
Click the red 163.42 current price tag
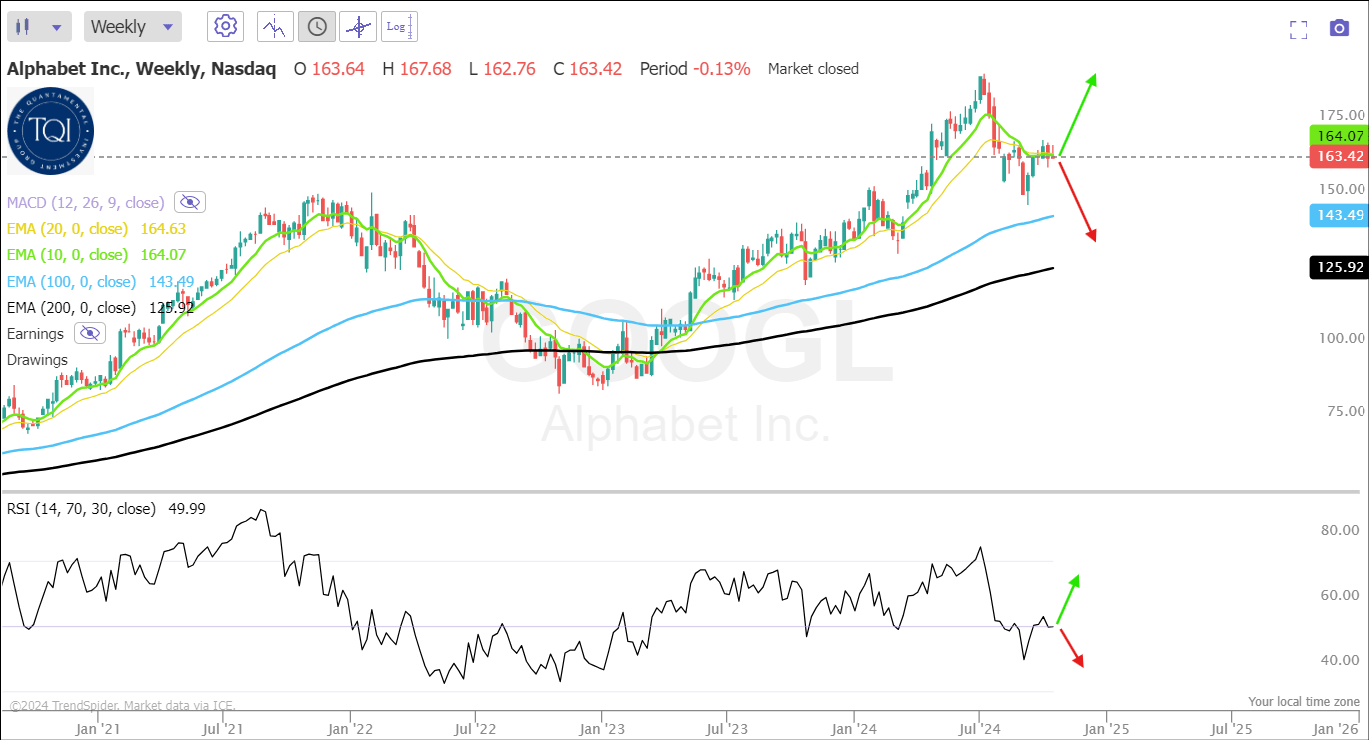point(1338,156)
